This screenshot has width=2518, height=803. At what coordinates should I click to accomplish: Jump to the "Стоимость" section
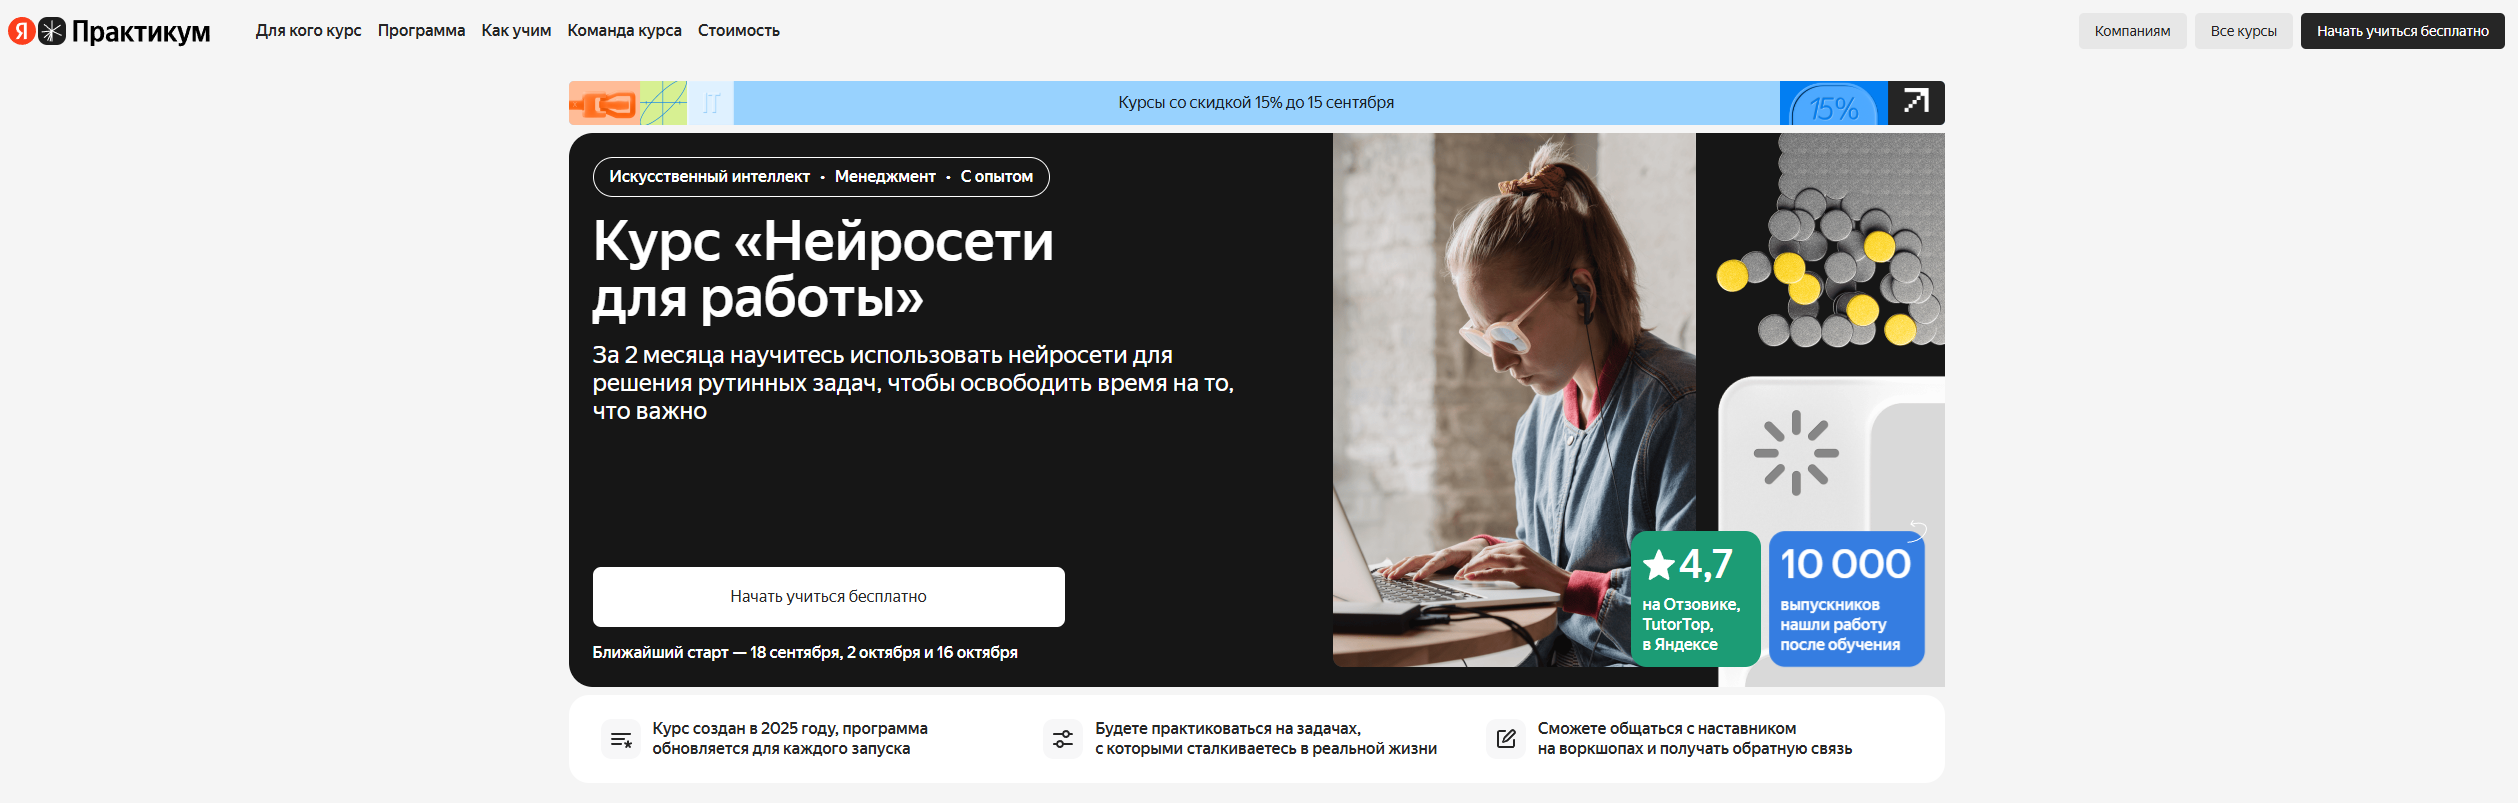738,31
